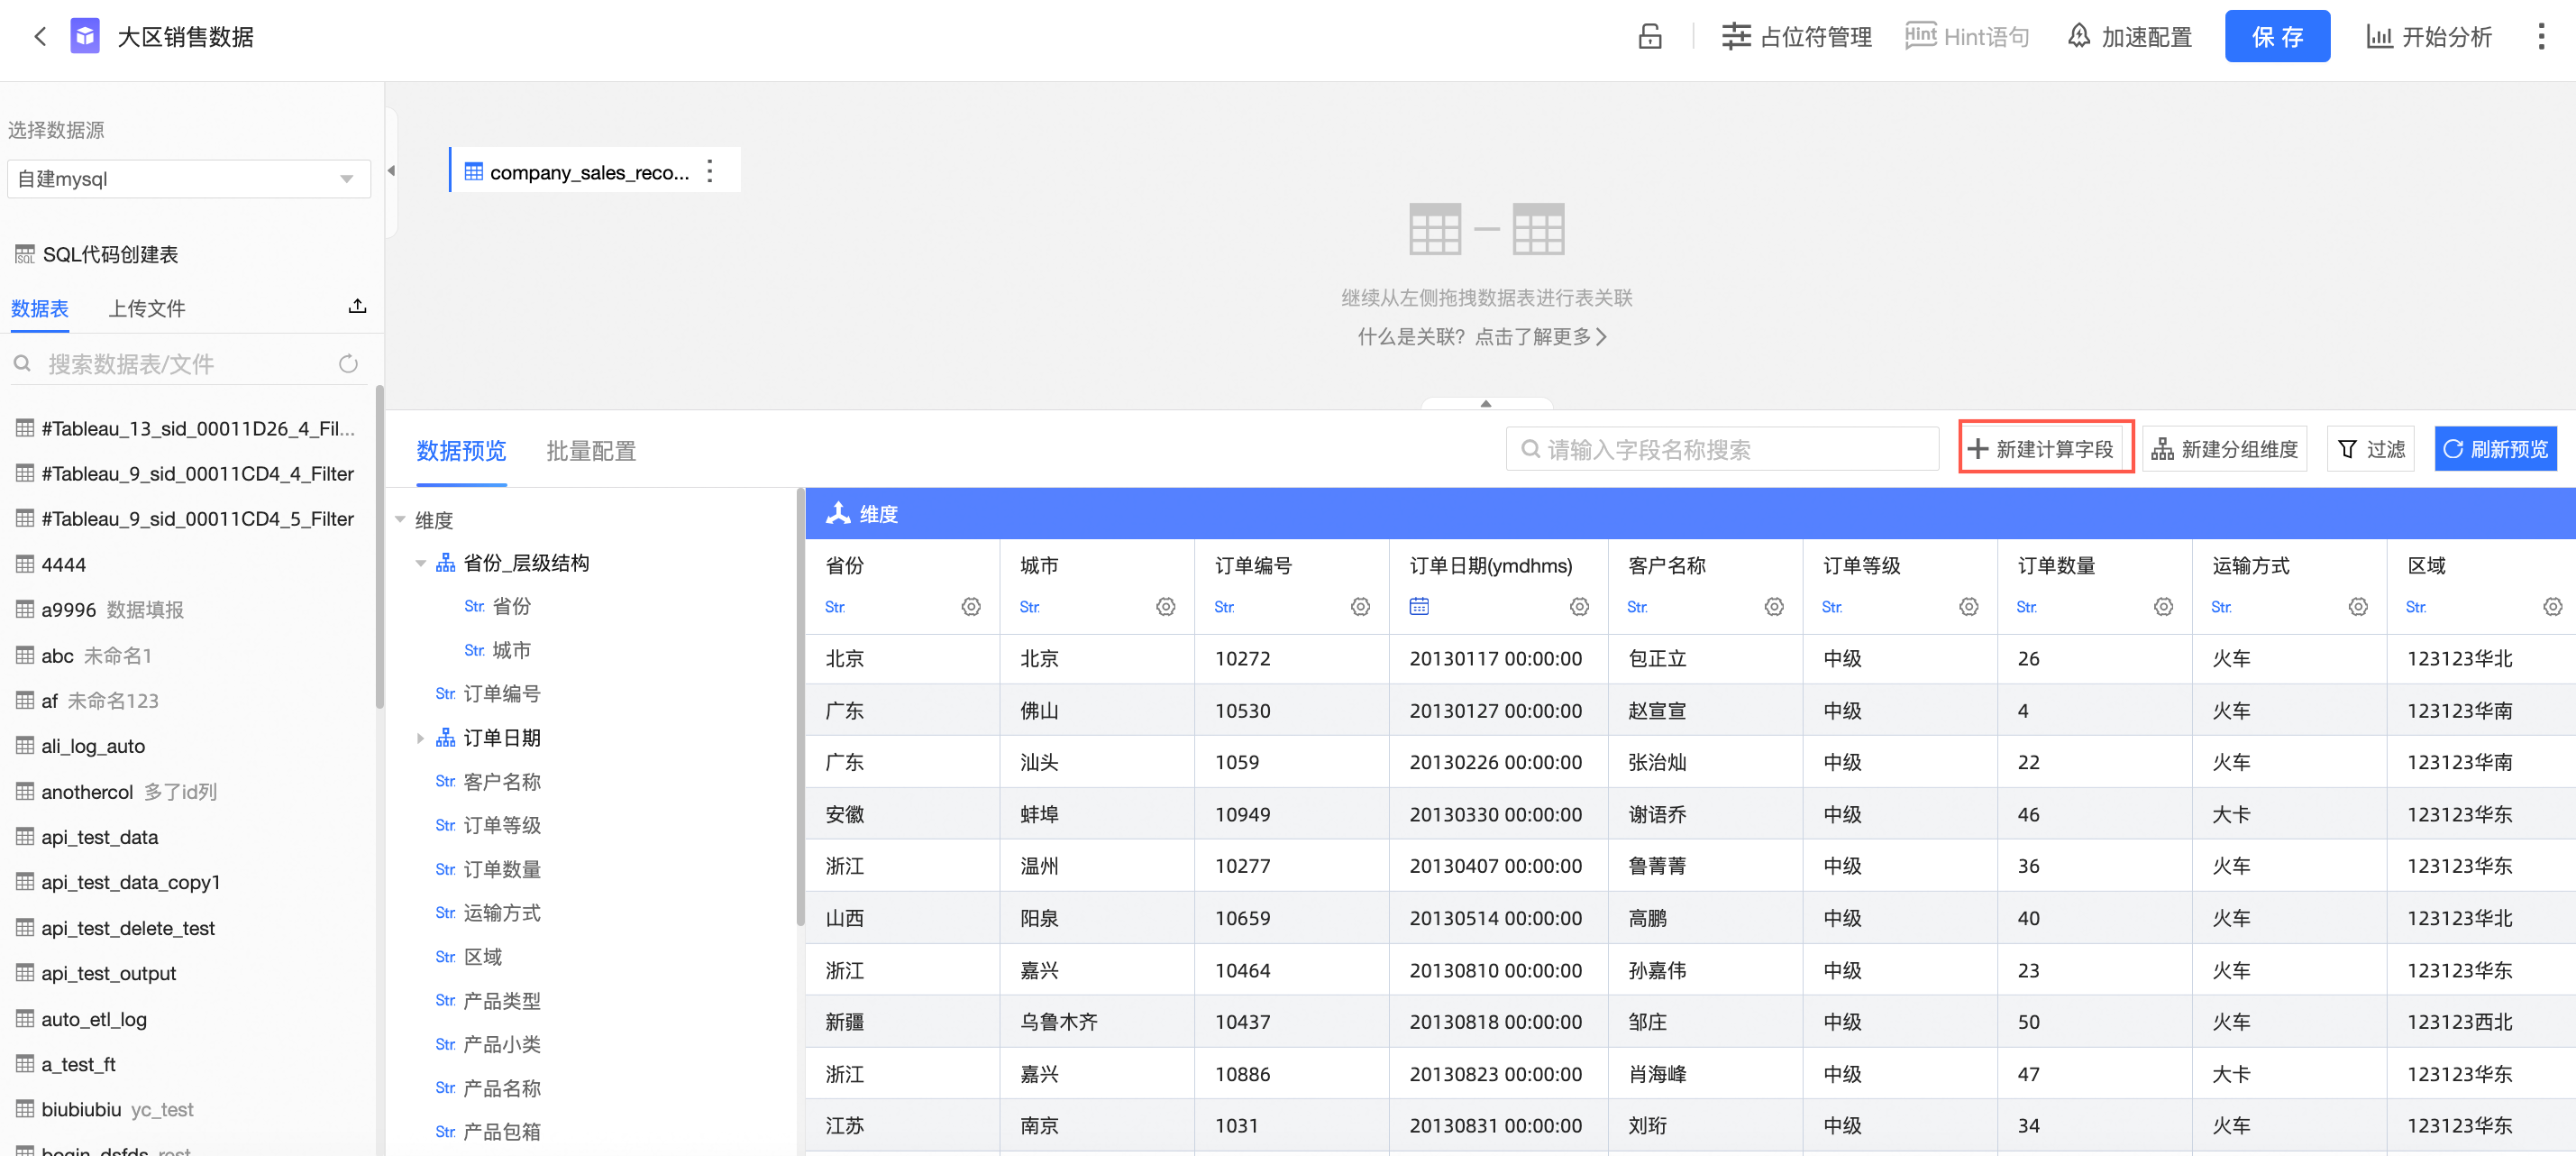Screen dimensions: 2576x1156
Task: Open 占位符管理 in the top toolbar
Action: coord(1796,37)
